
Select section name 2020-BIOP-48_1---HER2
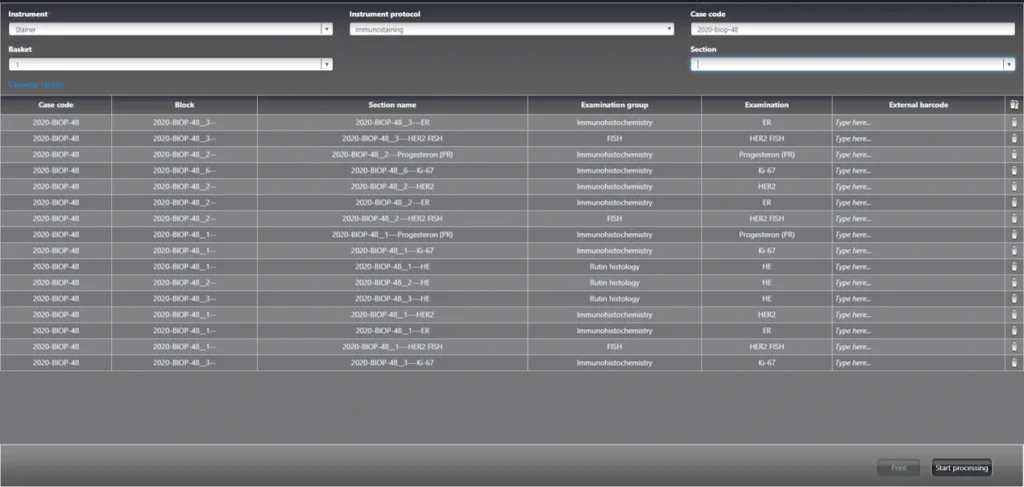[392, 315]
